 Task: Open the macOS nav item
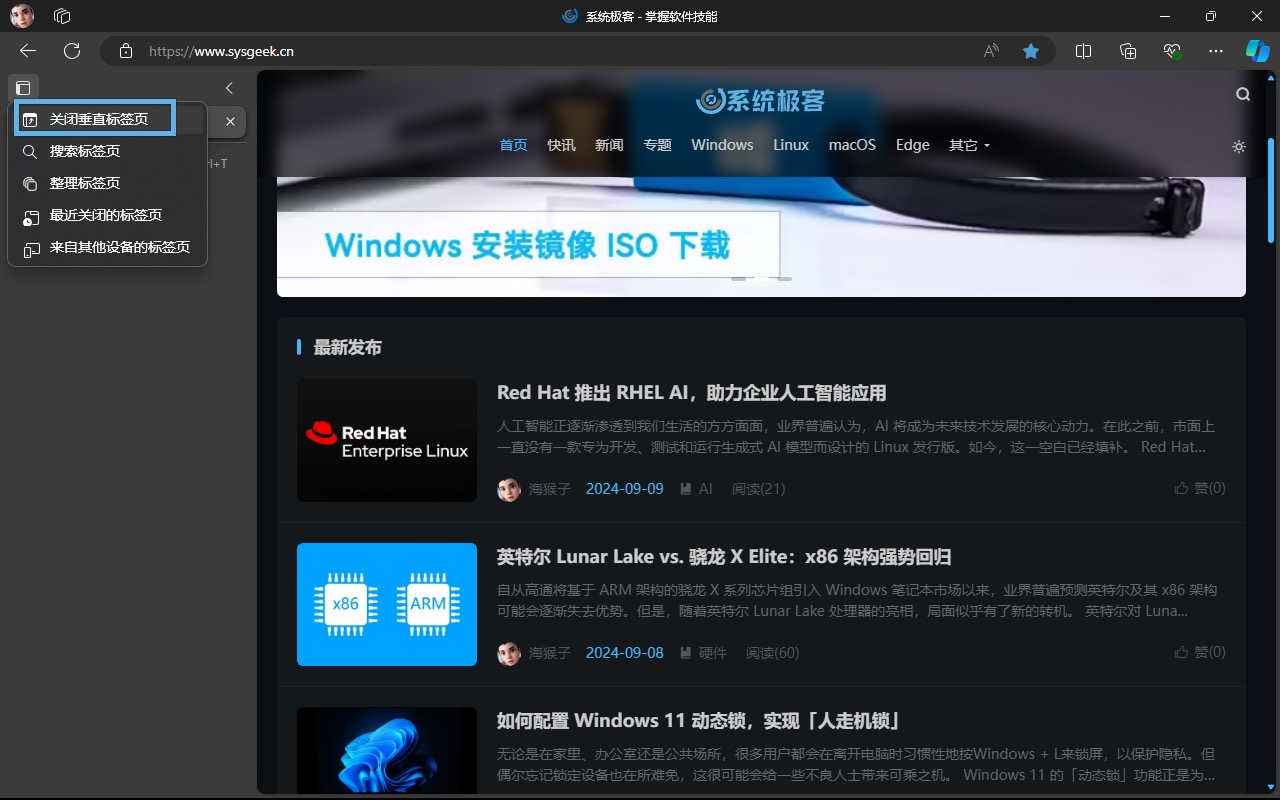coord(852,145)
